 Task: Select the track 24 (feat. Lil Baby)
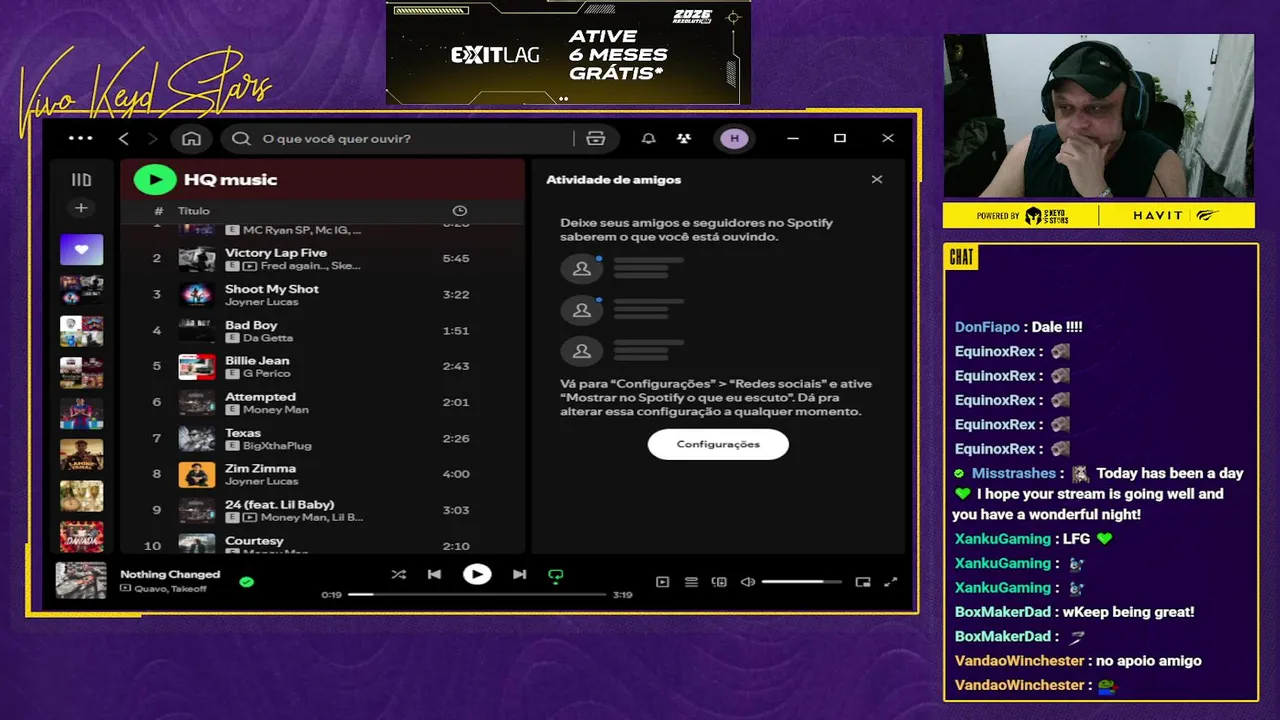click(280, 505)
